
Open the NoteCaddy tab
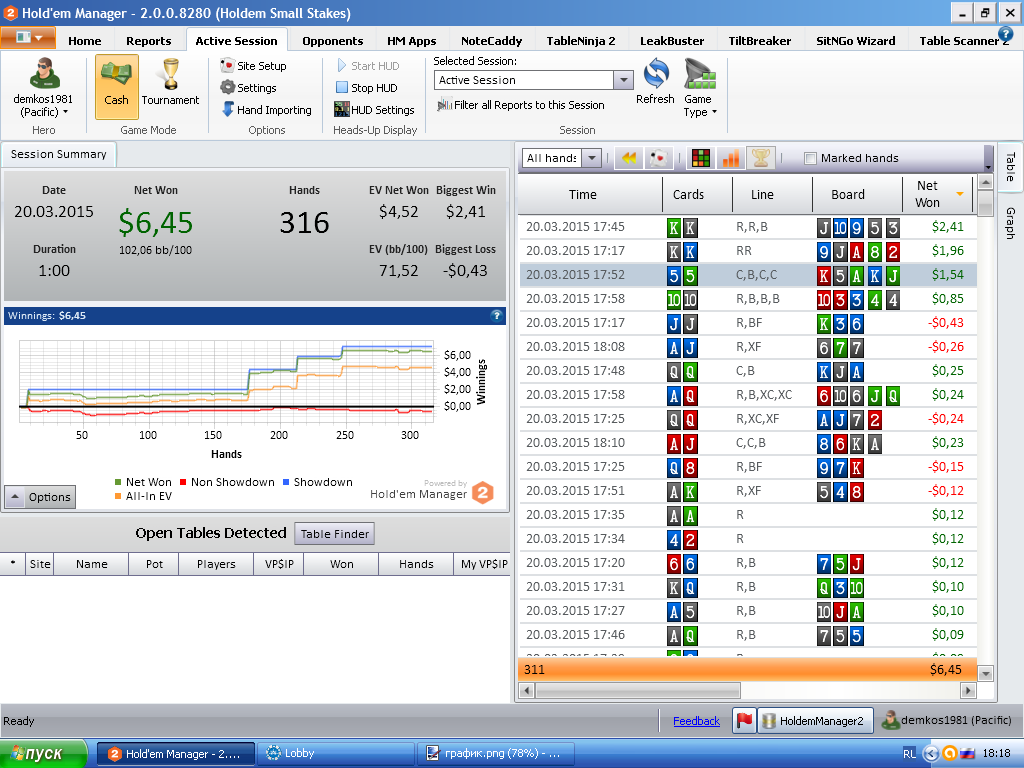click(491, 41)
